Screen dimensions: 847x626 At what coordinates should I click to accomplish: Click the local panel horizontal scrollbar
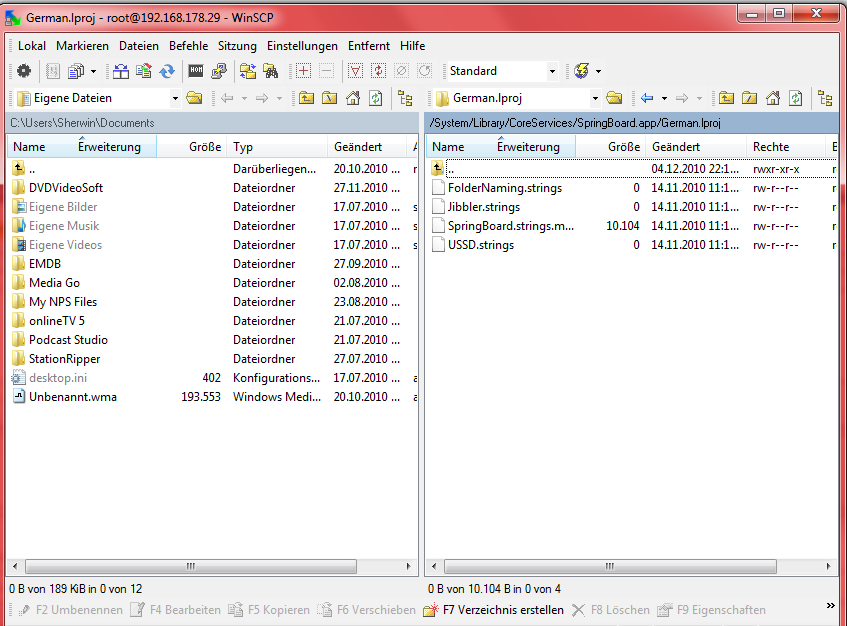[x=191, y=566]
